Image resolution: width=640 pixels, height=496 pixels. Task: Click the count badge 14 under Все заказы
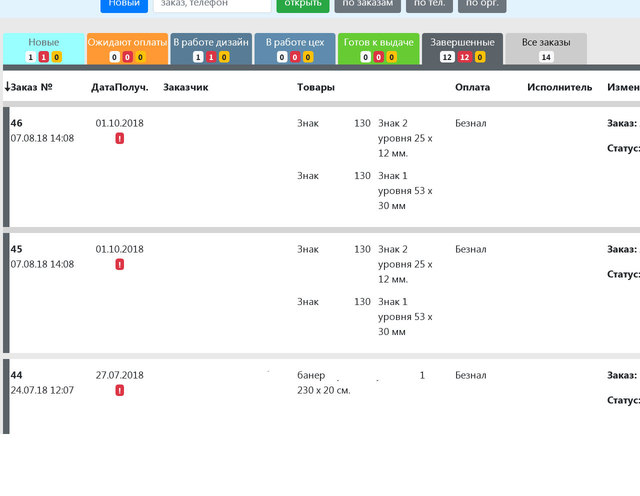(x=546, y=57)
